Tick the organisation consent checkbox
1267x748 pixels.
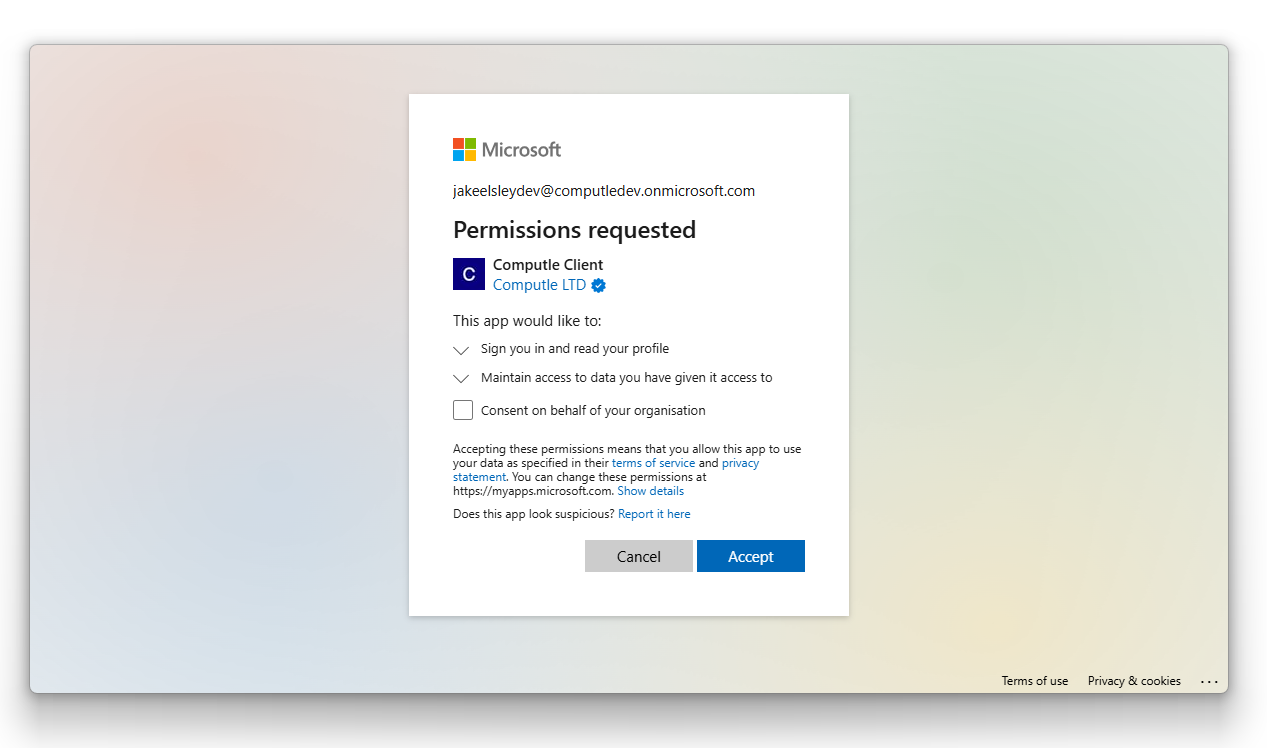(463, 410)
